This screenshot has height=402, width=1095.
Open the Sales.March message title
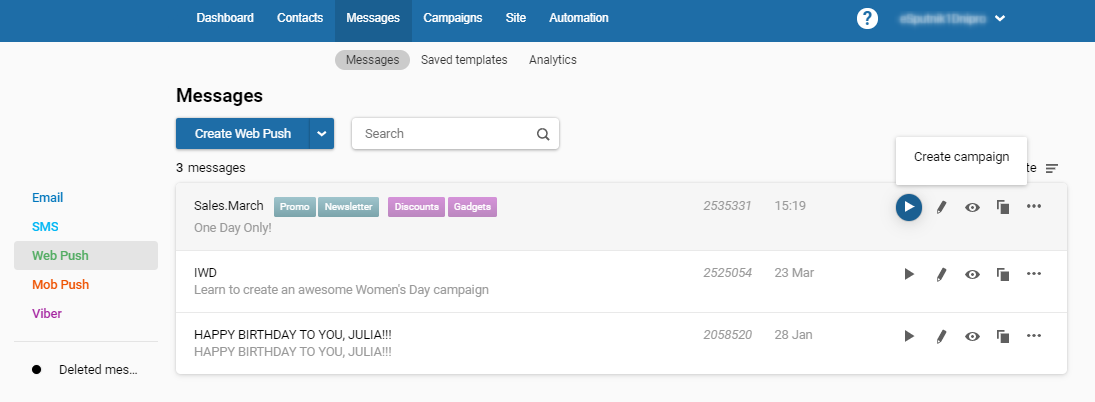229,206
